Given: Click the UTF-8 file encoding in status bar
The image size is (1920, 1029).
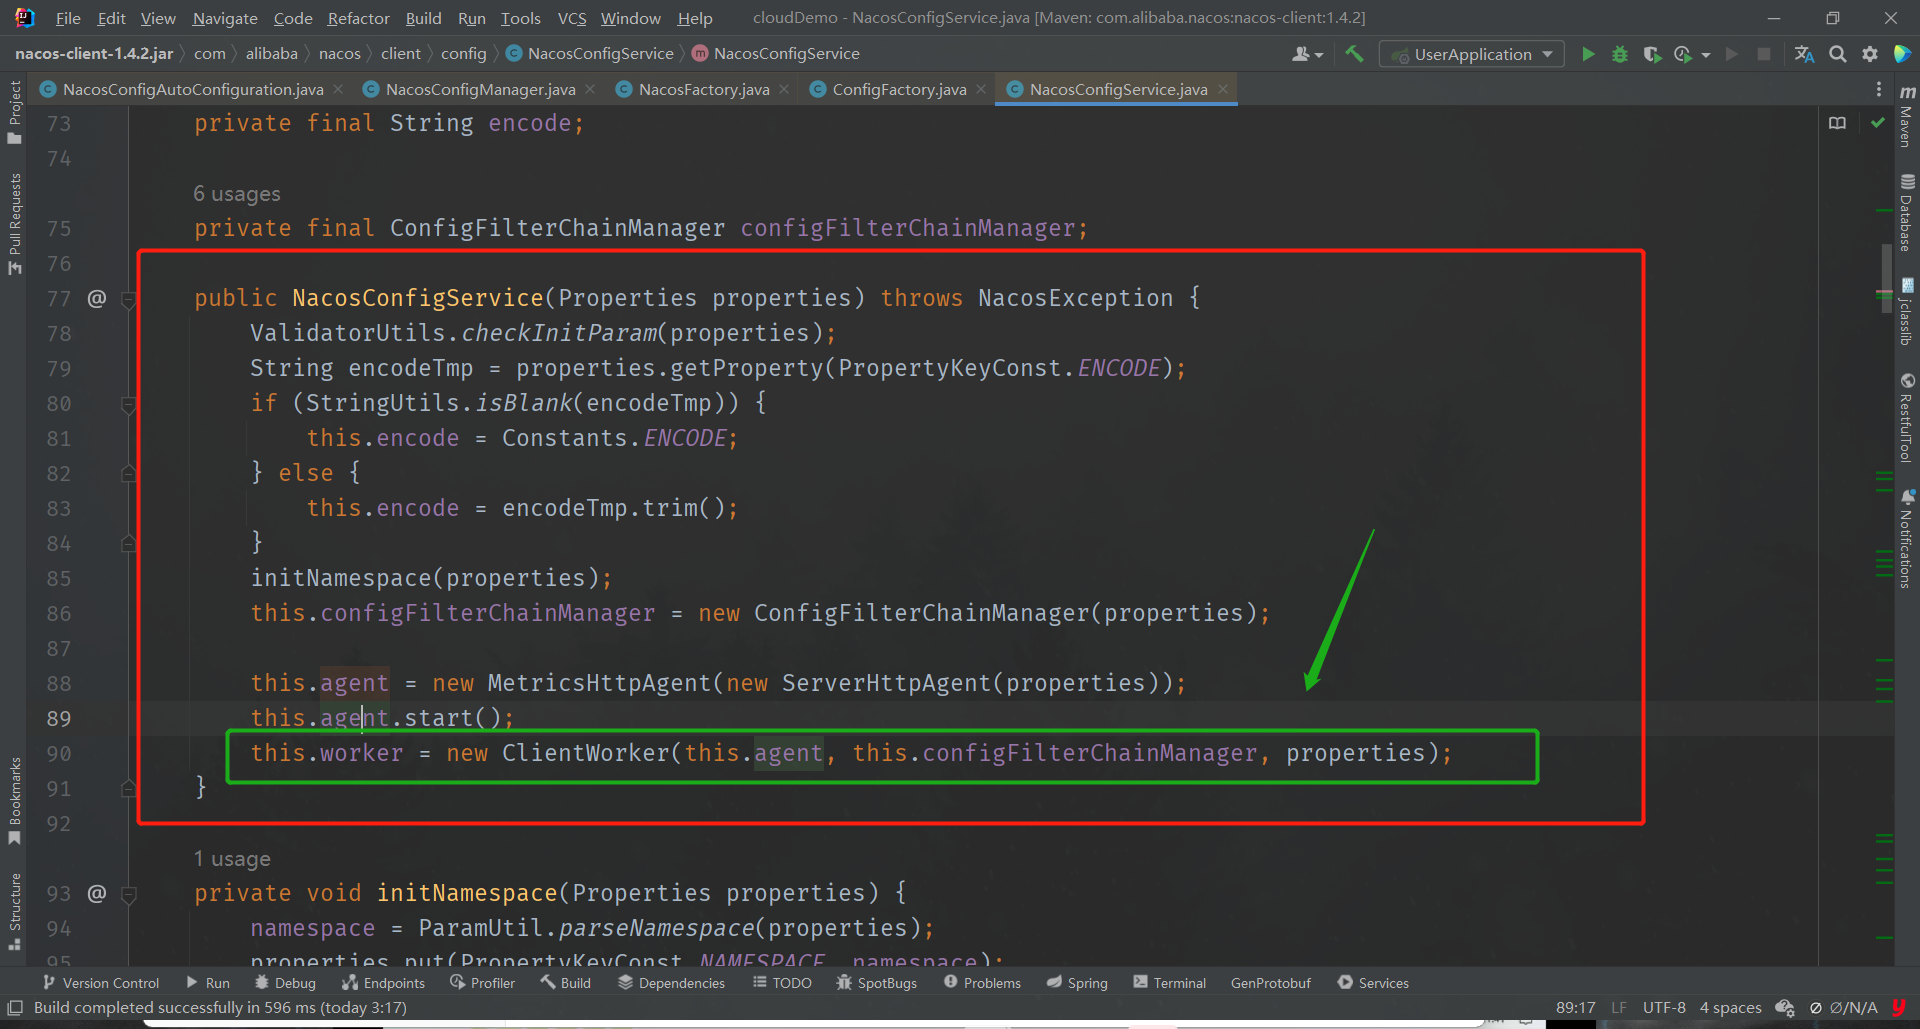Looking at the screenshot, I should click(x=1664, y=1008).
